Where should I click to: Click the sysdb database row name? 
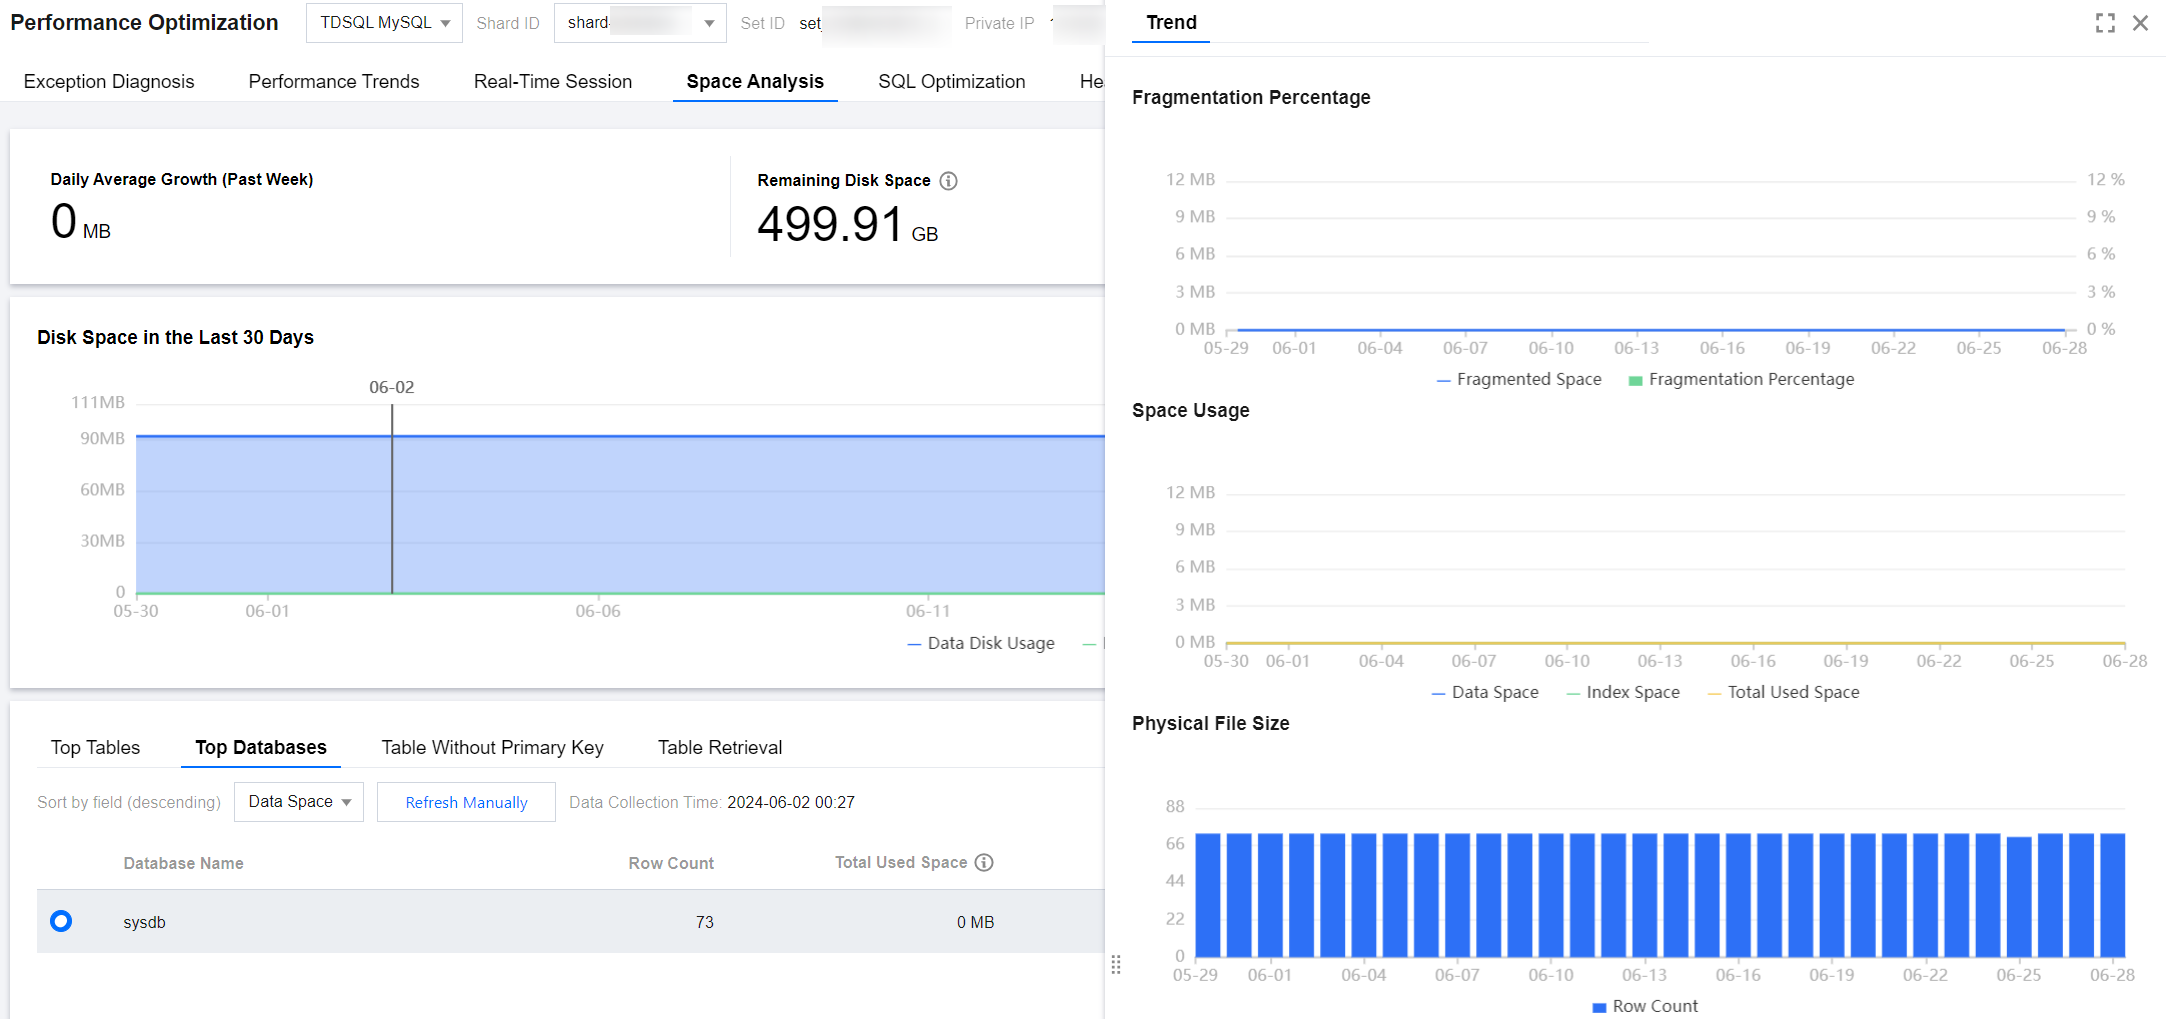(145, 922)
